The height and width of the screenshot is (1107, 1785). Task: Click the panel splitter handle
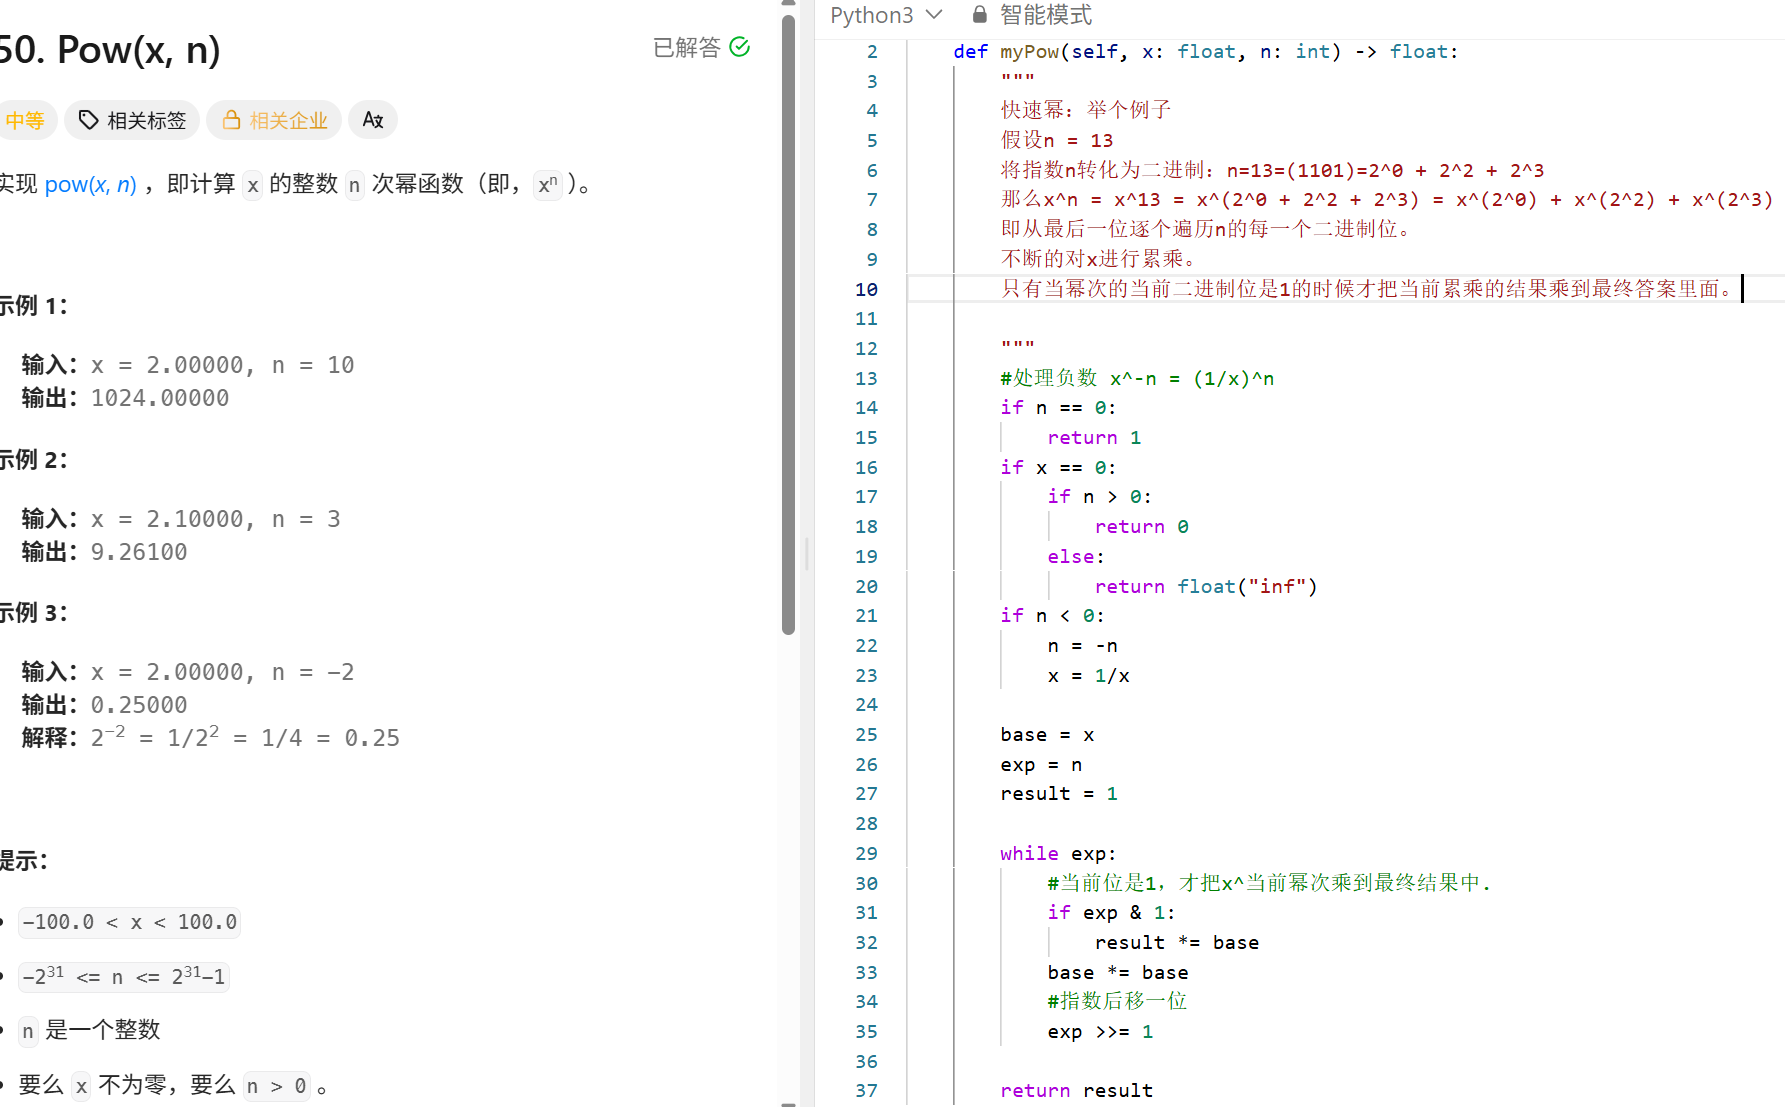click(806, 553)
